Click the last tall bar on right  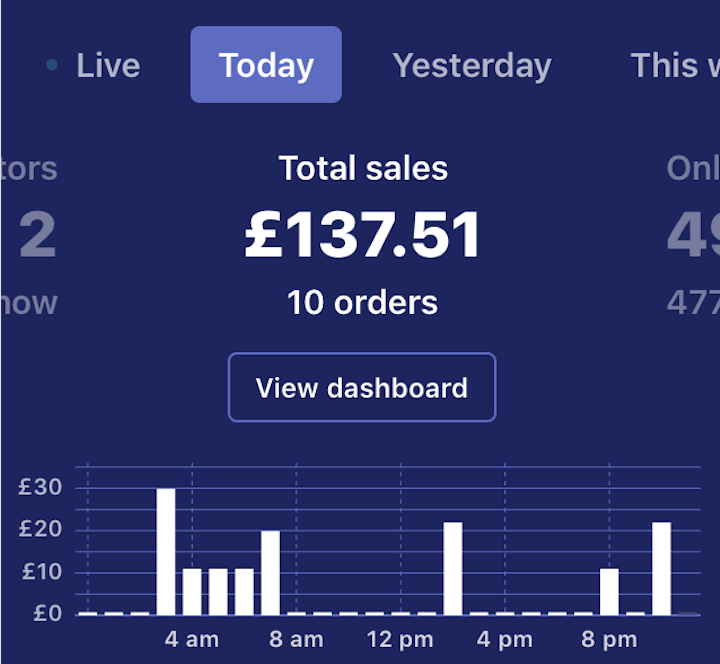(x=661, y=568)
